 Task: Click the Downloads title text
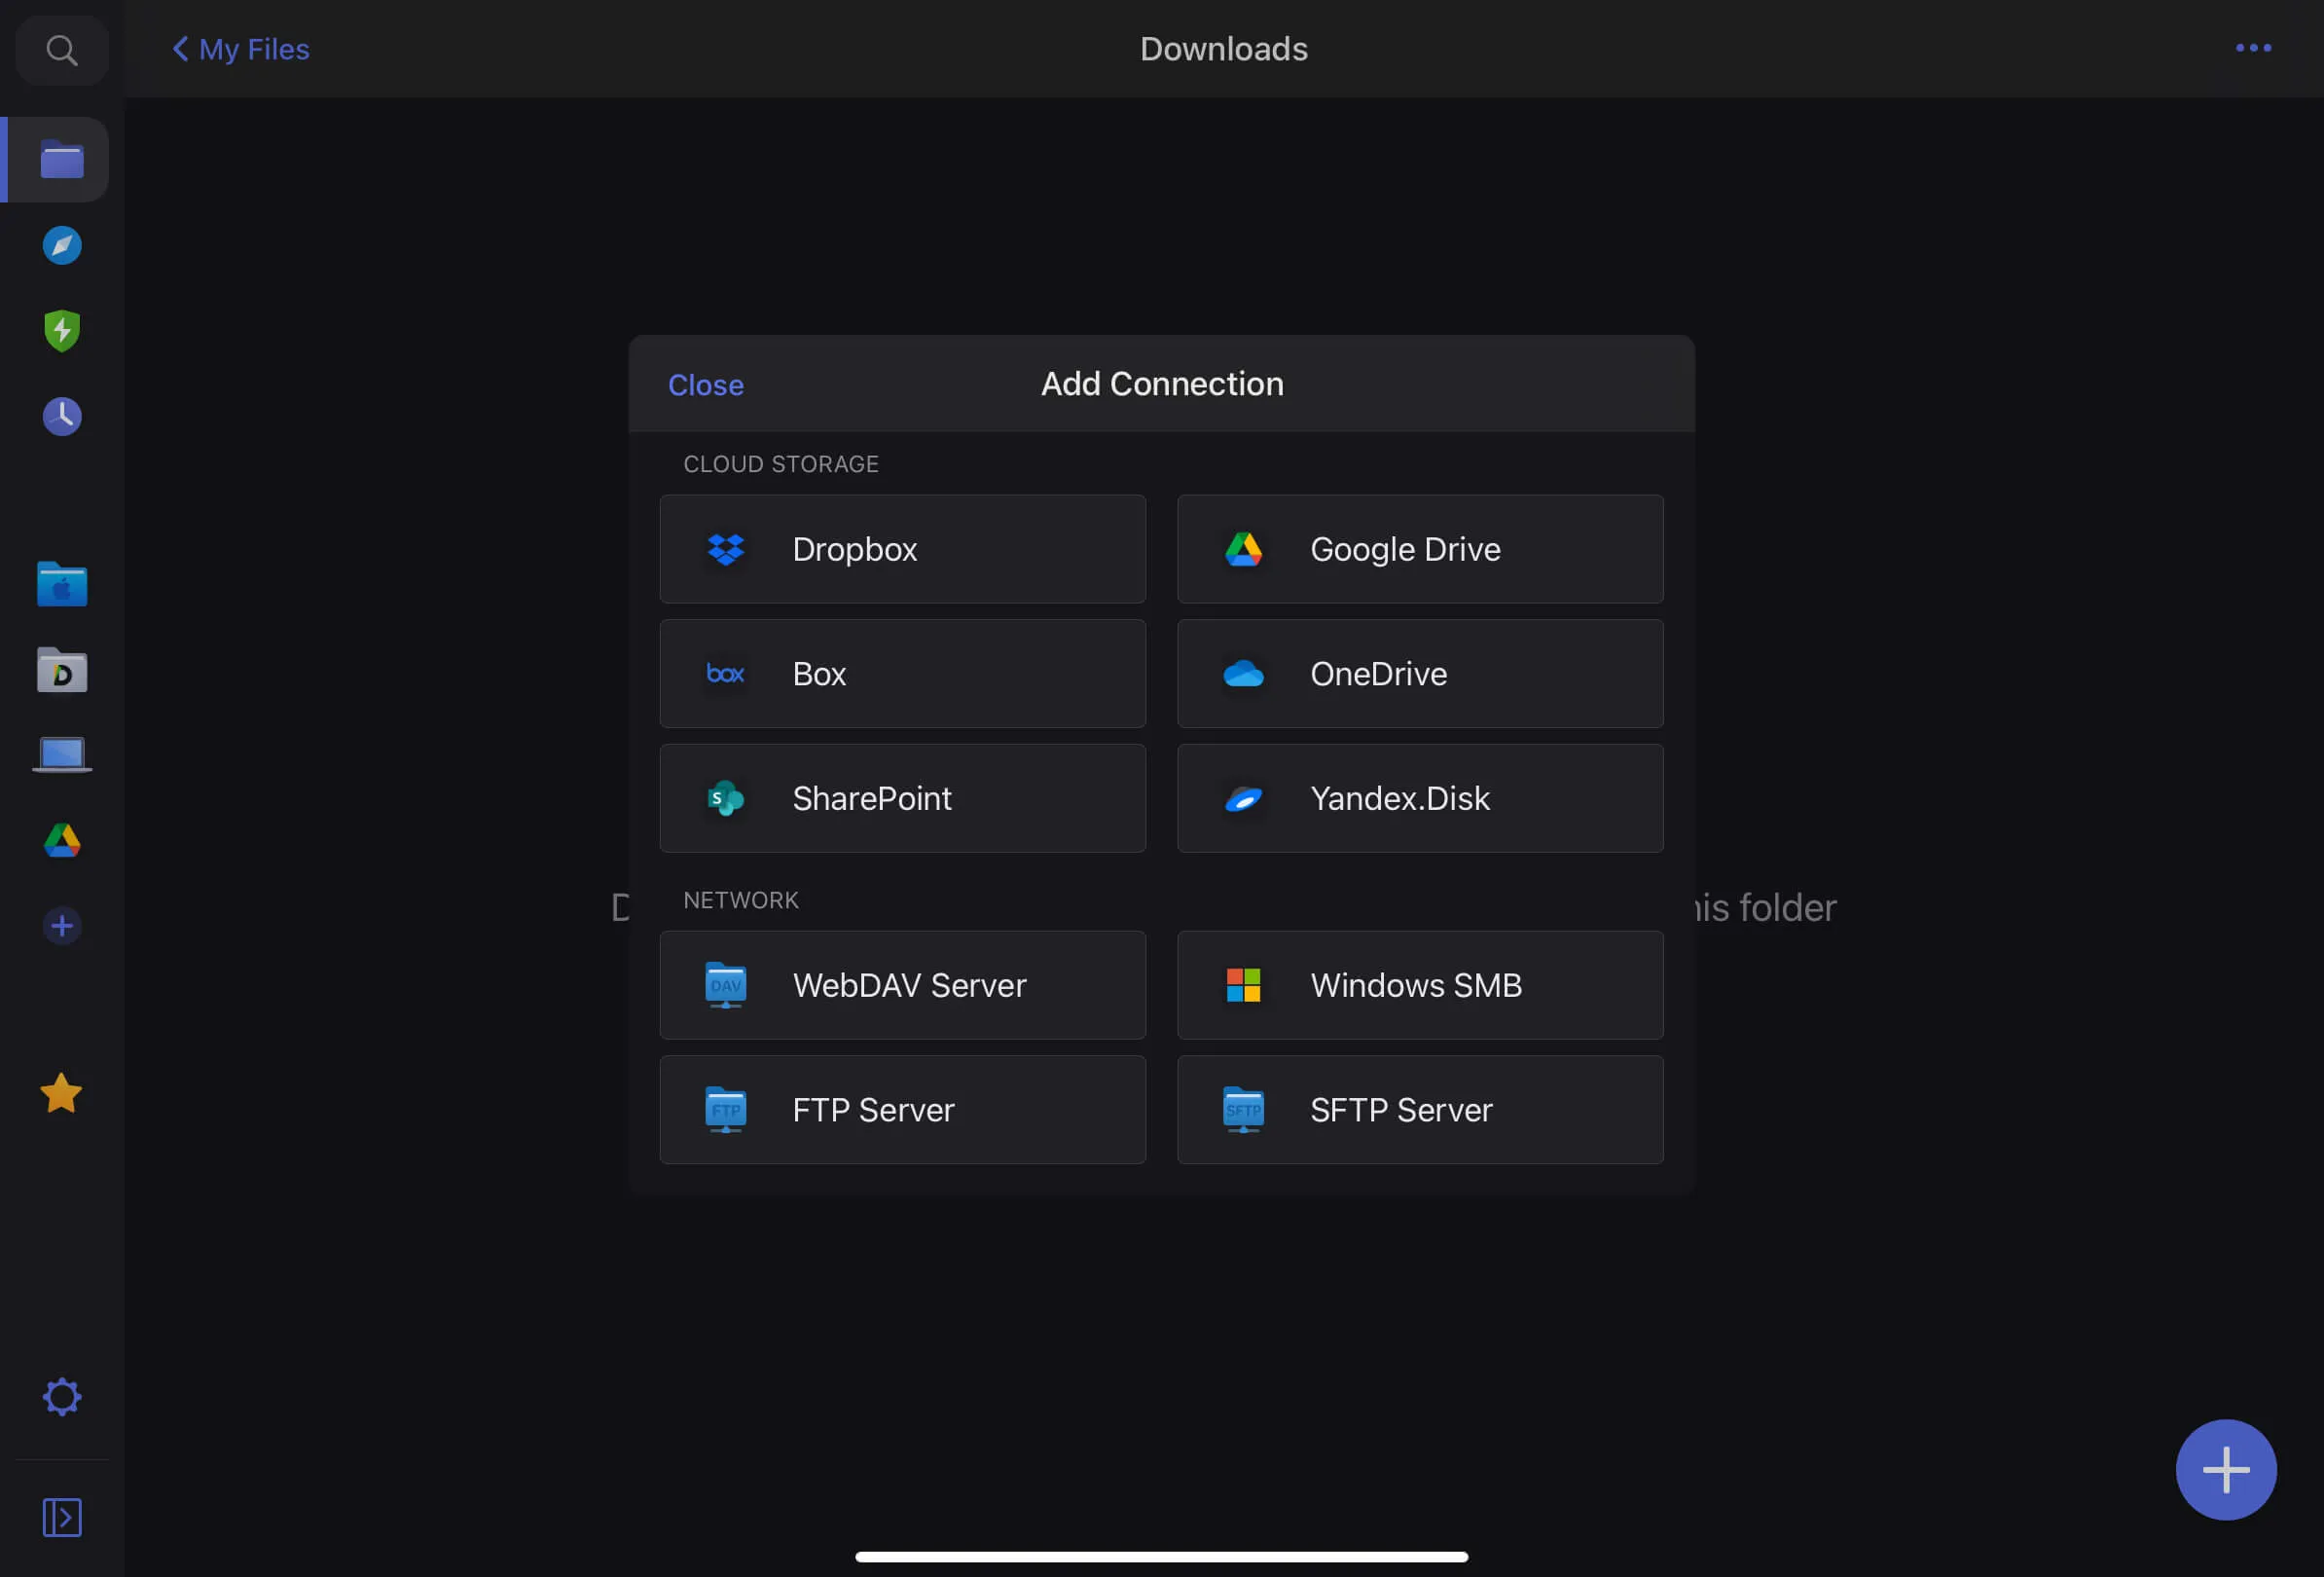(1223, 49)
